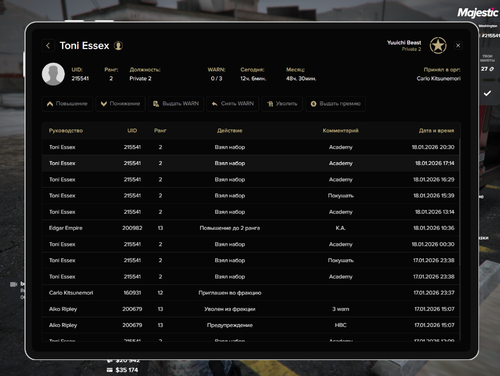Click the Руководство column header
500x376 pixels.
[x=66, y=131]
